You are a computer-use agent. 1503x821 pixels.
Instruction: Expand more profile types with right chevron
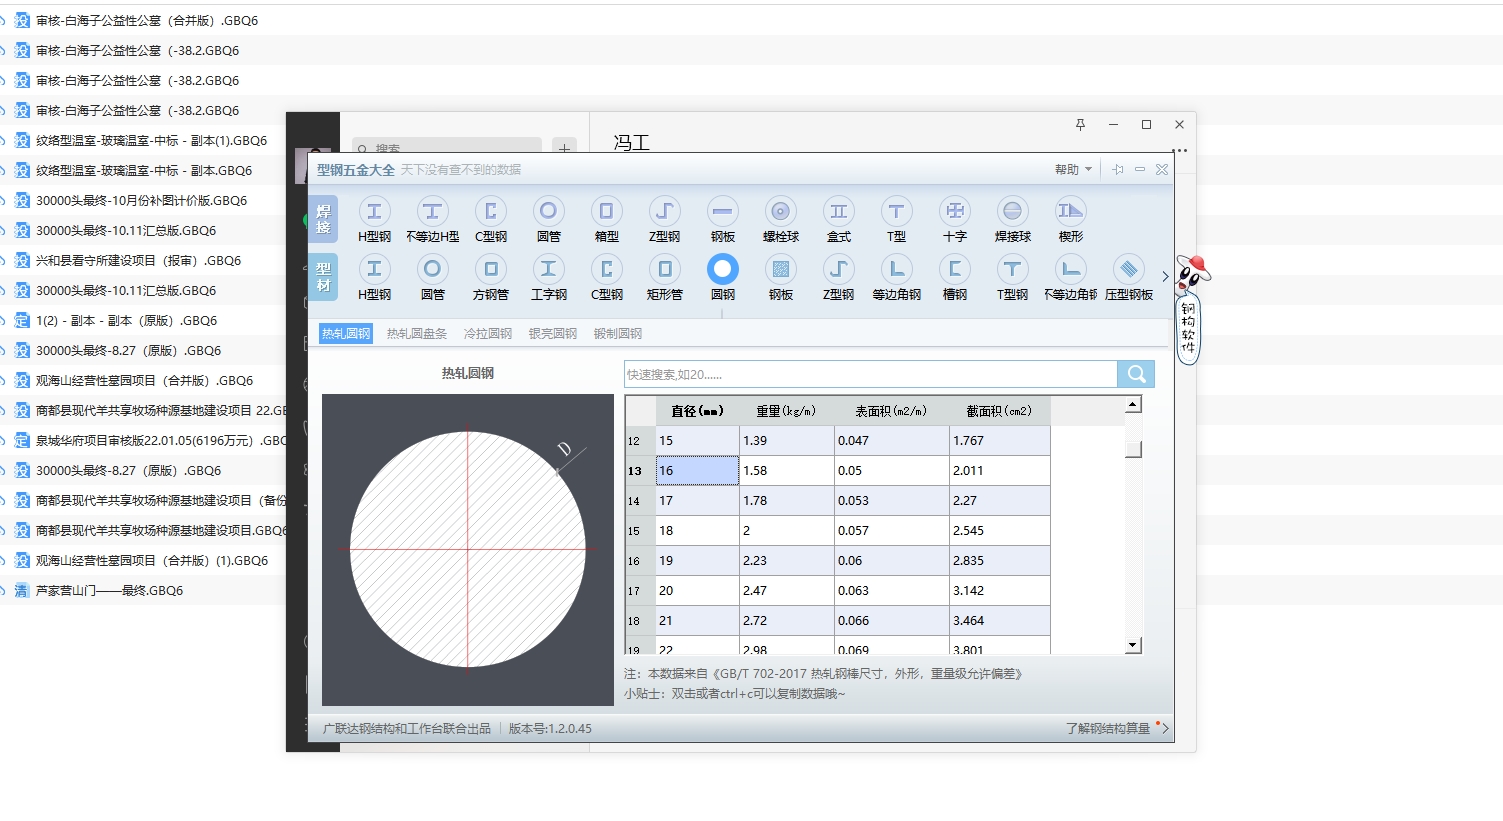pyautogui.click(x=1165, y=277)
